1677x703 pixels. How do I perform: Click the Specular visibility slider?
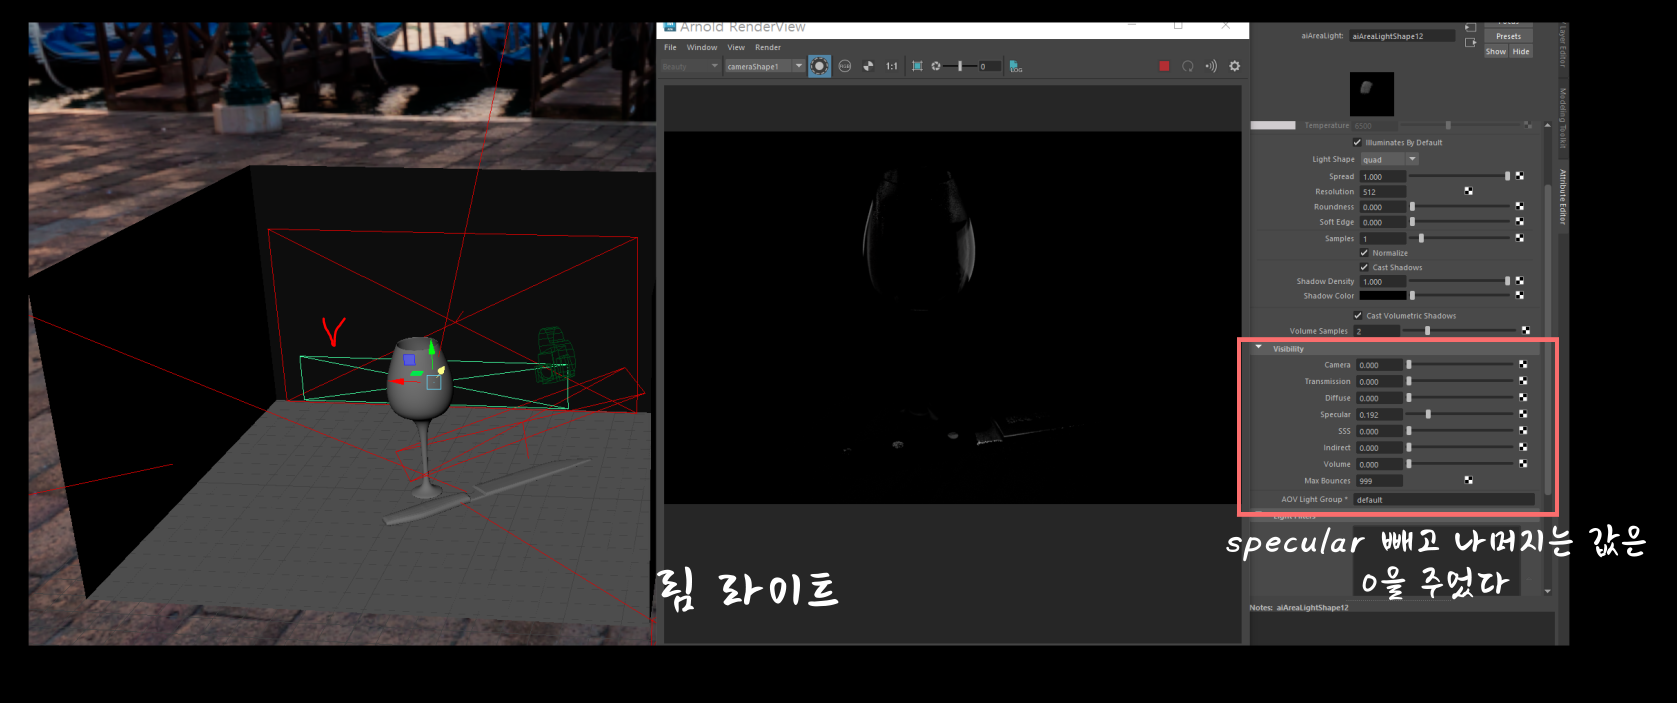(x=1461, y=414)
